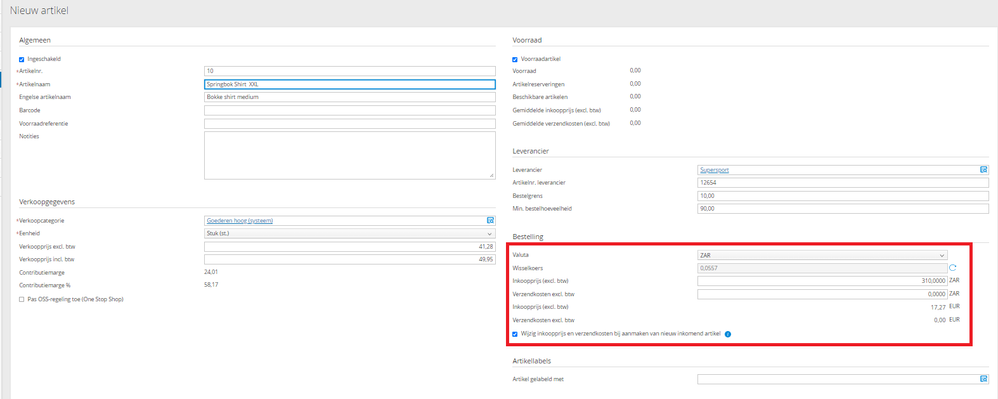998x399 pixels.
Task: Toggle the Ingeschakeld checkbox
Action: click(x=21, y=59)
